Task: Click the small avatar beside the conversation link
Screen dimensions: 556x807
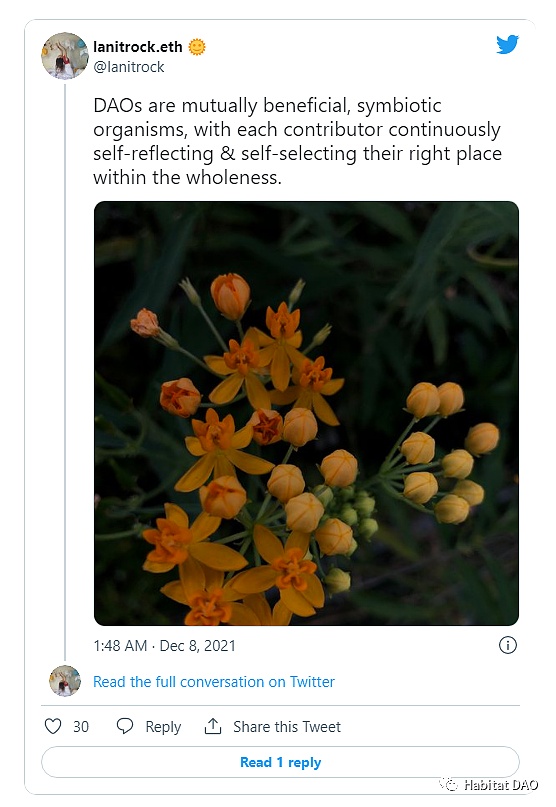Action: point(65,681)
